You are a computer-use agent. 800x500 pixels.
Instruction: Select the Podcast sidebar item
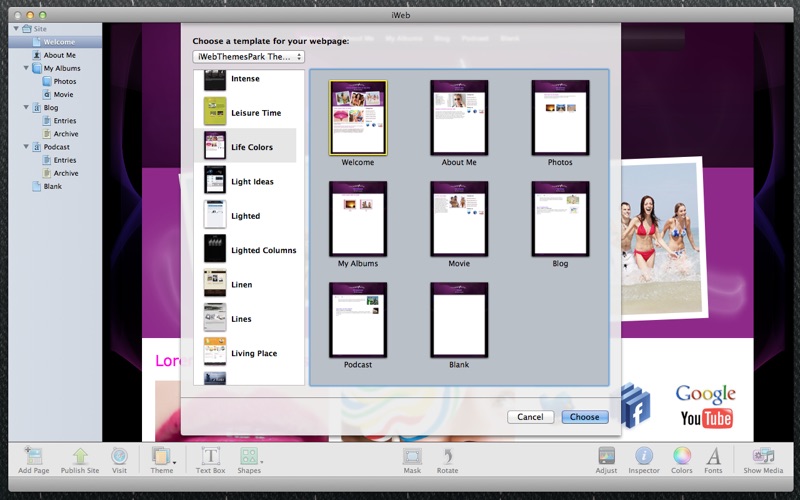pos(55,147)
